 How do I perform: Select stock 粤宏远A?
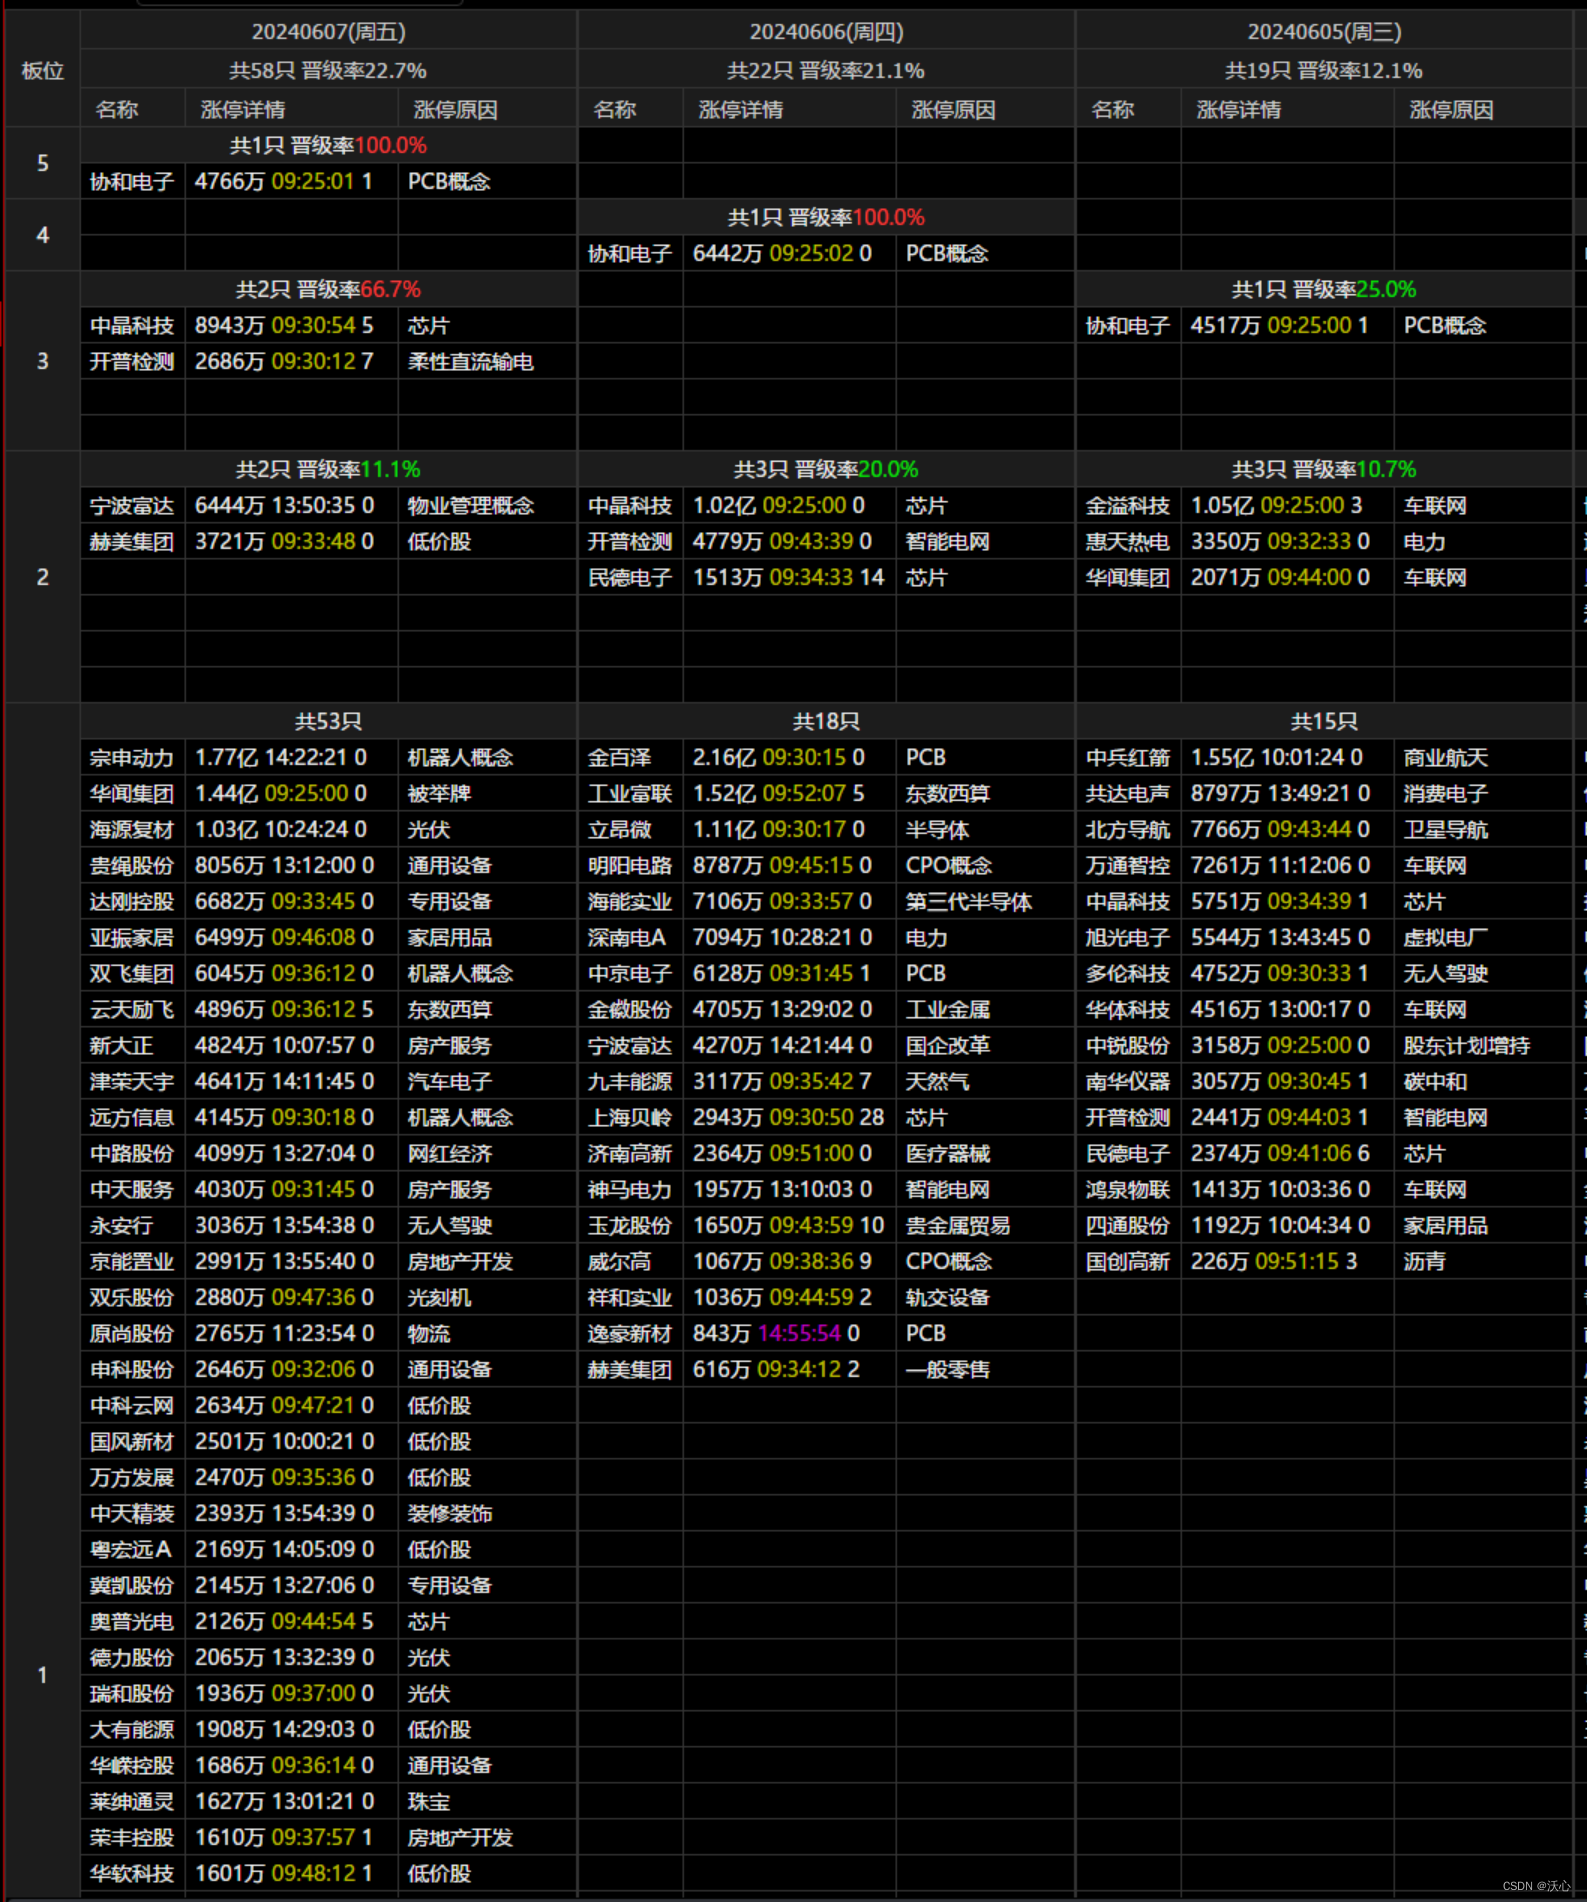pos(131,1550)
